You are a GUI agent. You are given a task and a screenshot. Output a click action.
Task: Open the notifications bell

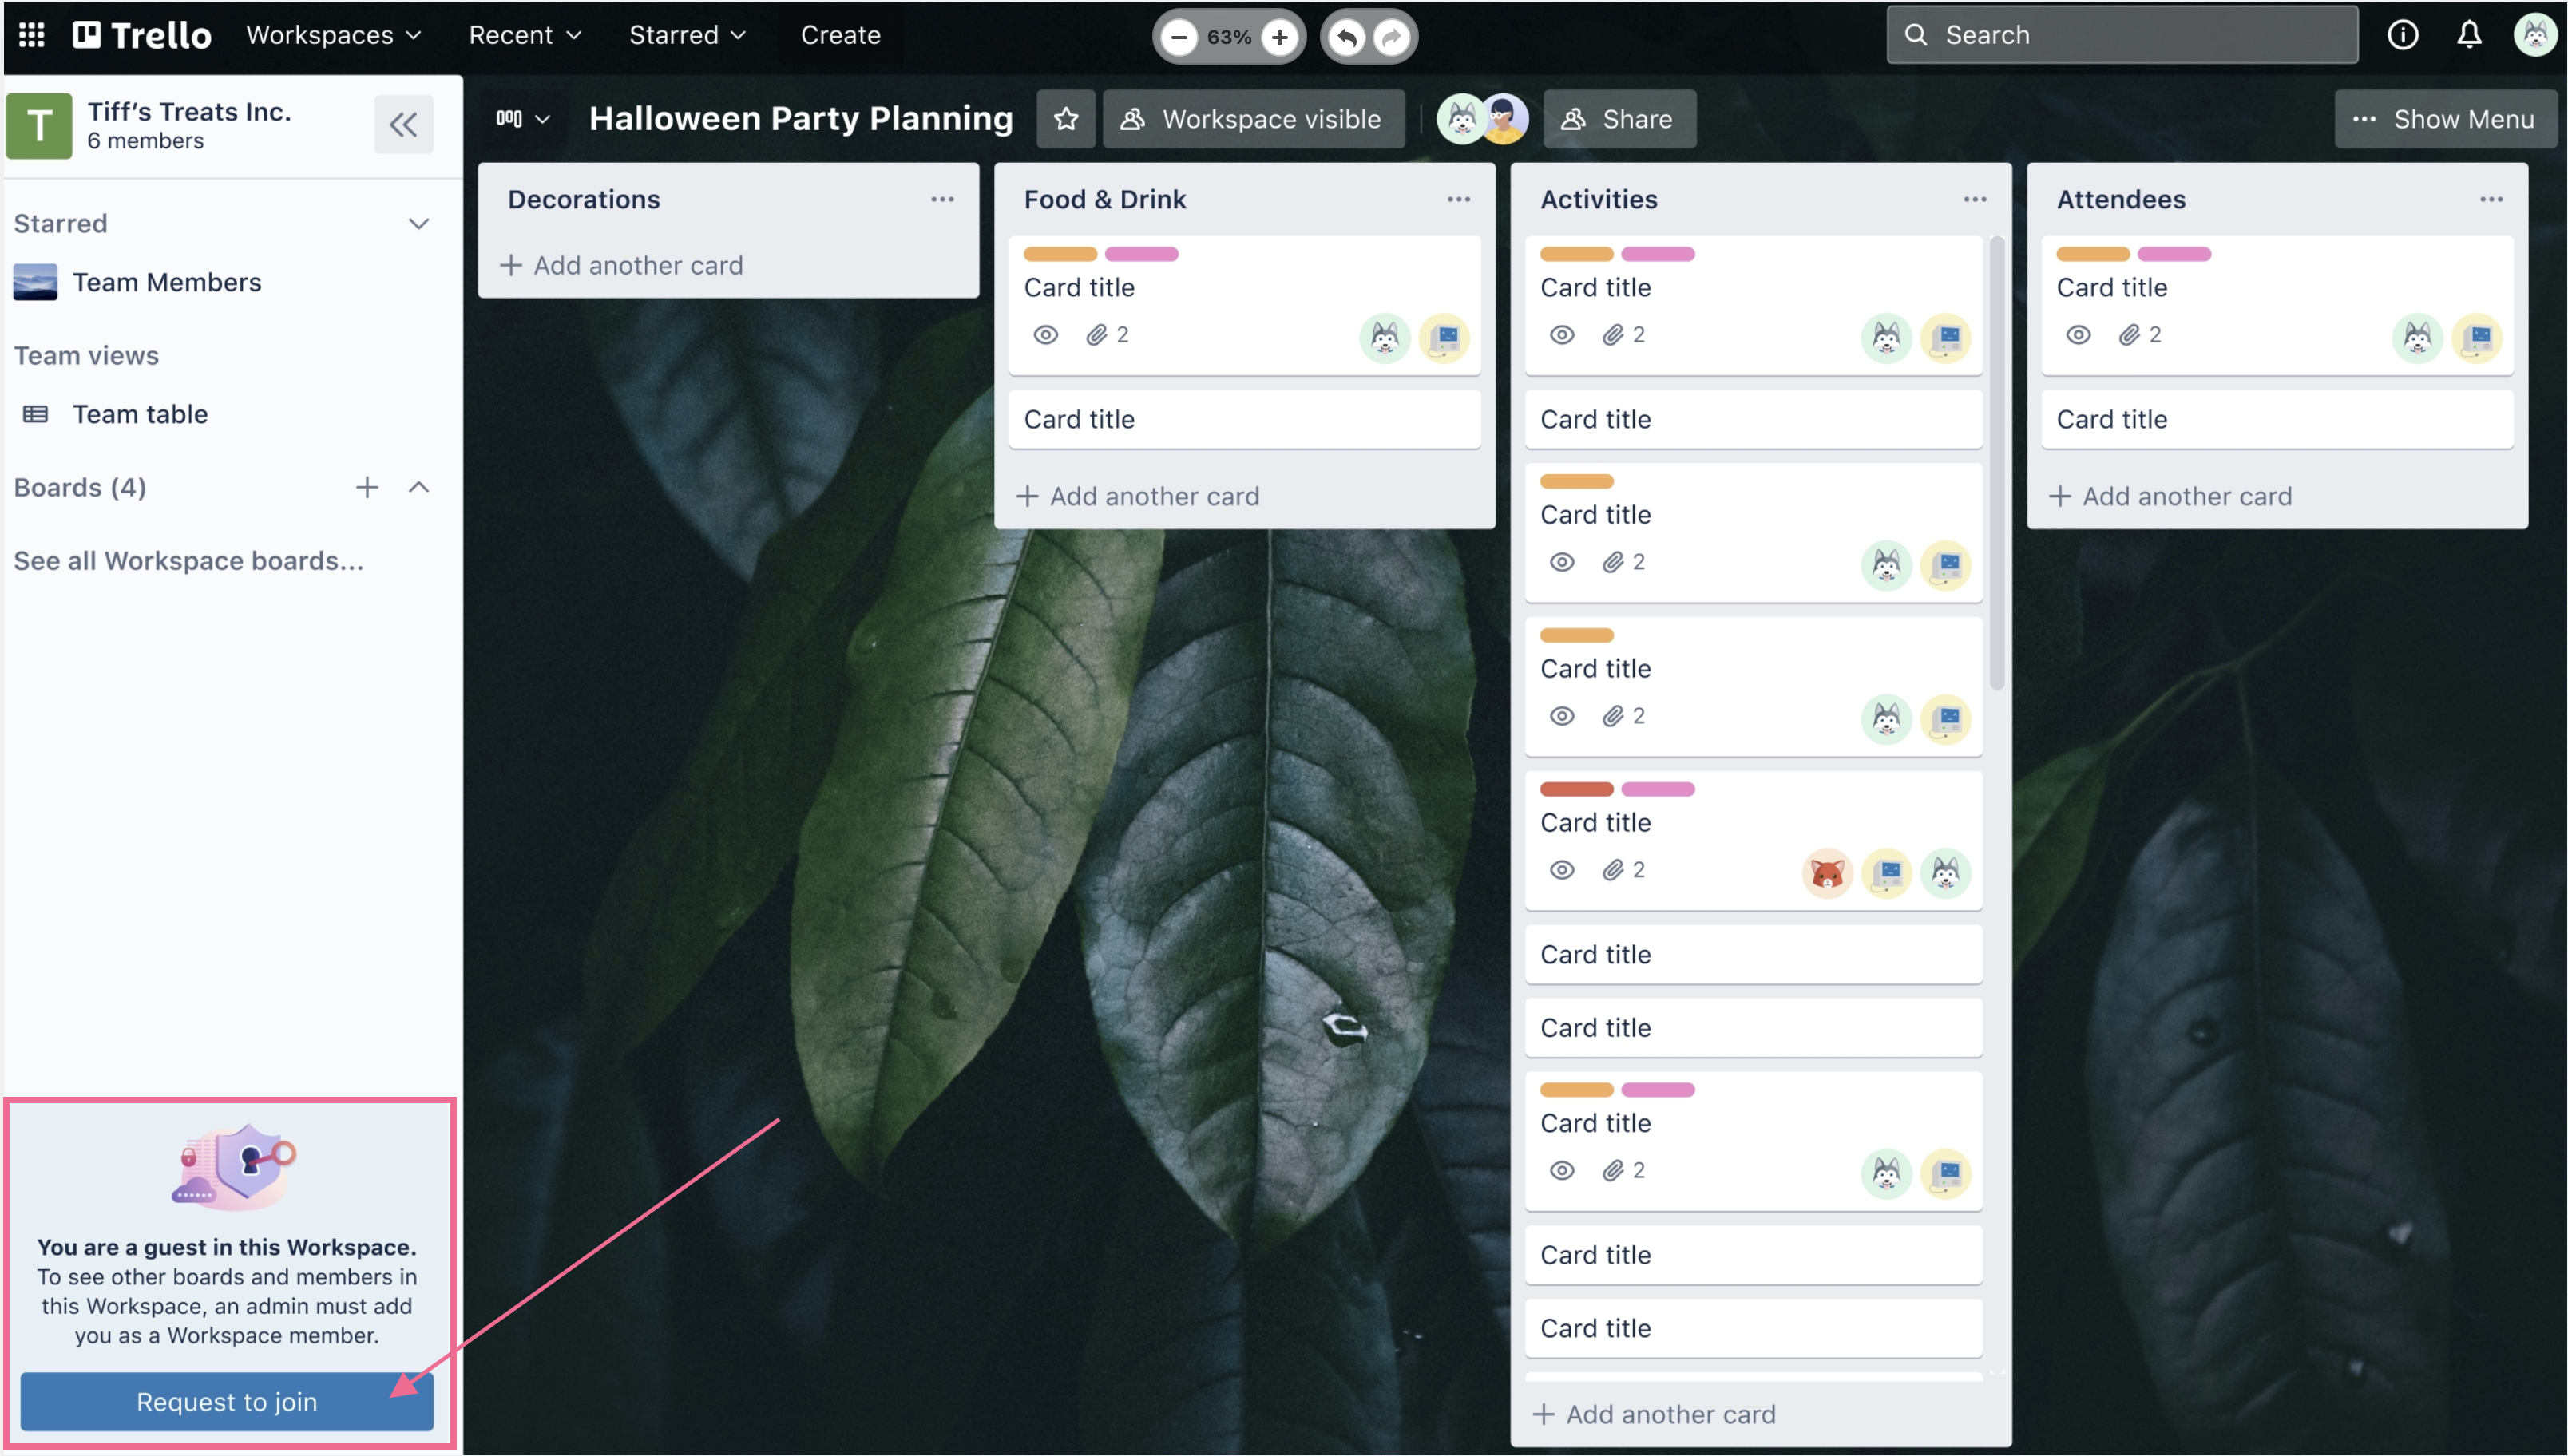point(2468,35)
